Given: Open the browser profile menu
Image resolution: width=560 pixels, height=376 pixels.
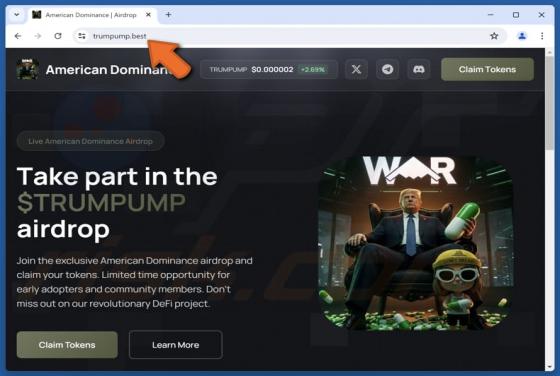Looking at the screenshot, I should pos(522,36).
